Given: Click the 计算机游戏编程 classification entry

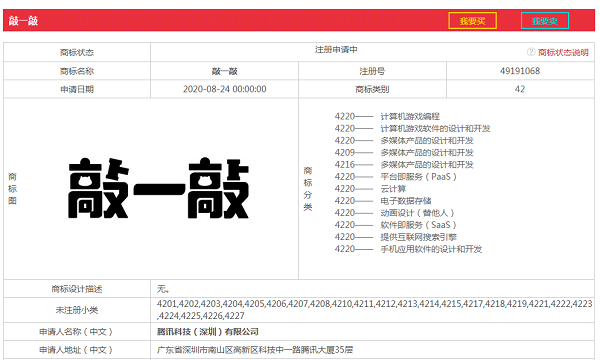Looking at the screenshot, I should 410,116.
